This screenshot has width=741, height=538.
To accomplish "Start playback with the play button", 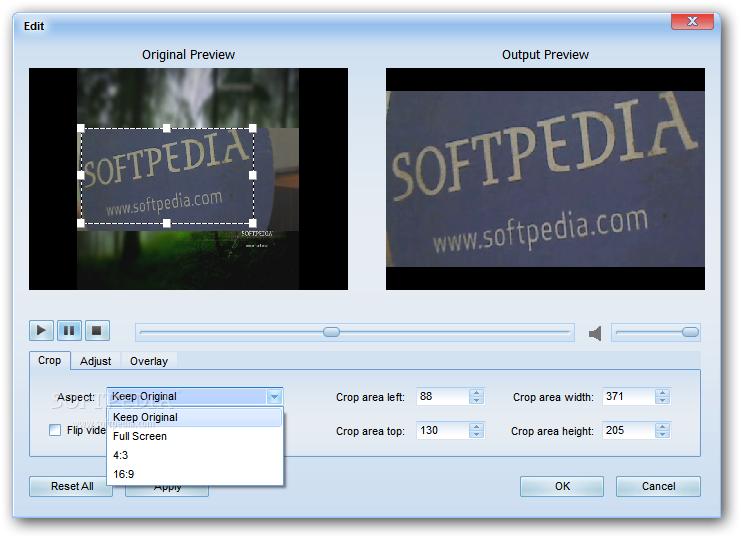I will (x=41, y=330).
